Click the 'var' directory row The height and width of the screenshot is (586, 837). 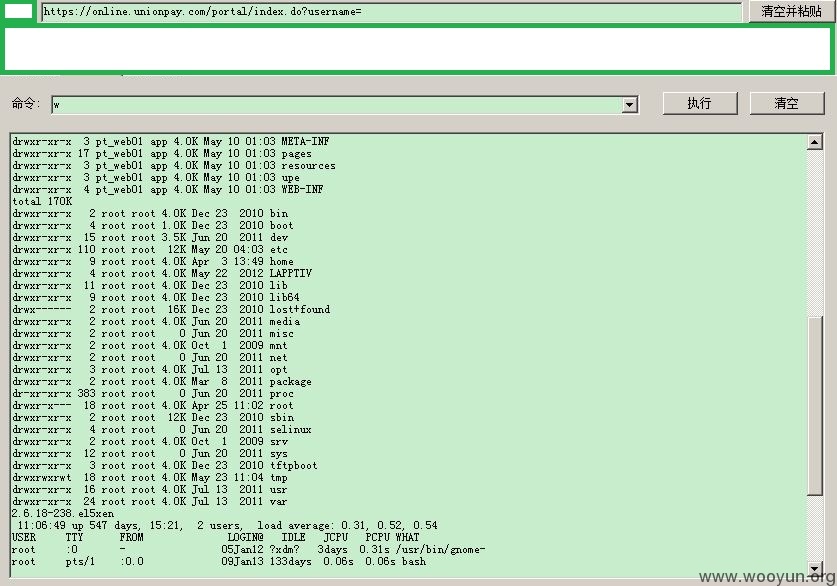pyautogui.click(x=150, y=502)
